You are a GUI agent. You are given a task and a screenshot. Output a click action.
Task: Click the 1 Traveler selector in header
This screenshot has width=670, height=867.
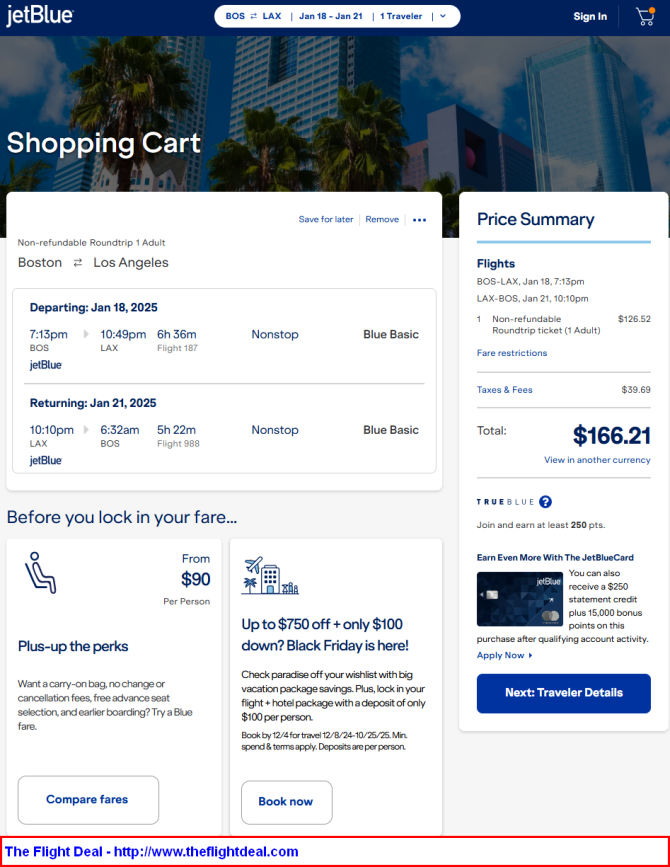[401, 16]
